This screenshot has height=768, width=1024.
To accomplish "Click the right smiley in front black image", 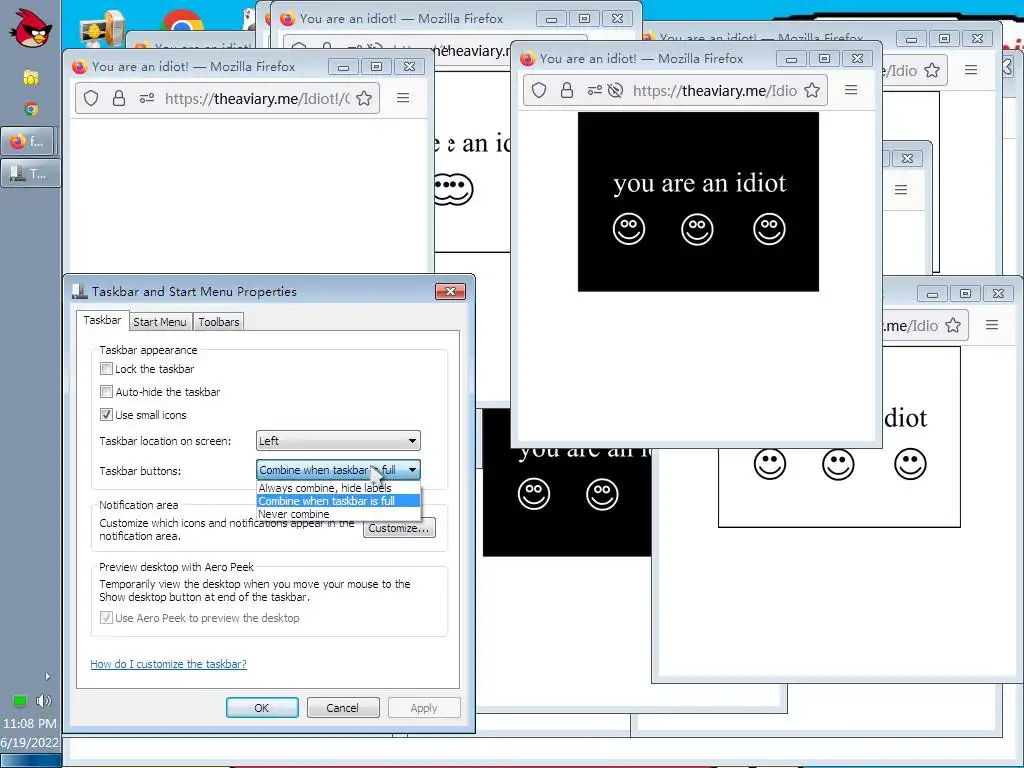I will pyautogui.click(x=769, y=229).
